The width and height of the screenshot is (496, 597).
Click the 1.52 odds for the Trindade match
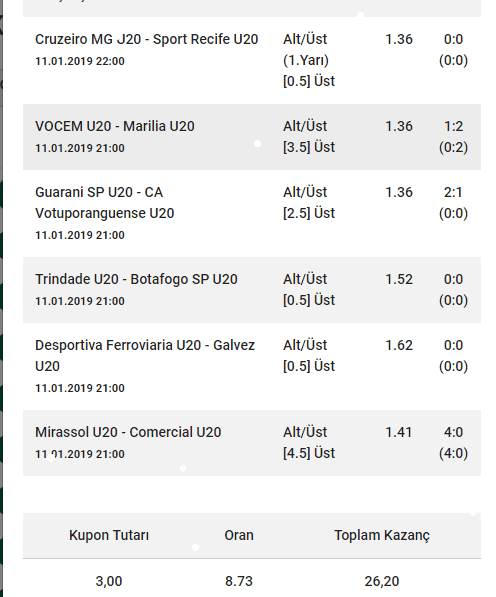click(399, 279)
